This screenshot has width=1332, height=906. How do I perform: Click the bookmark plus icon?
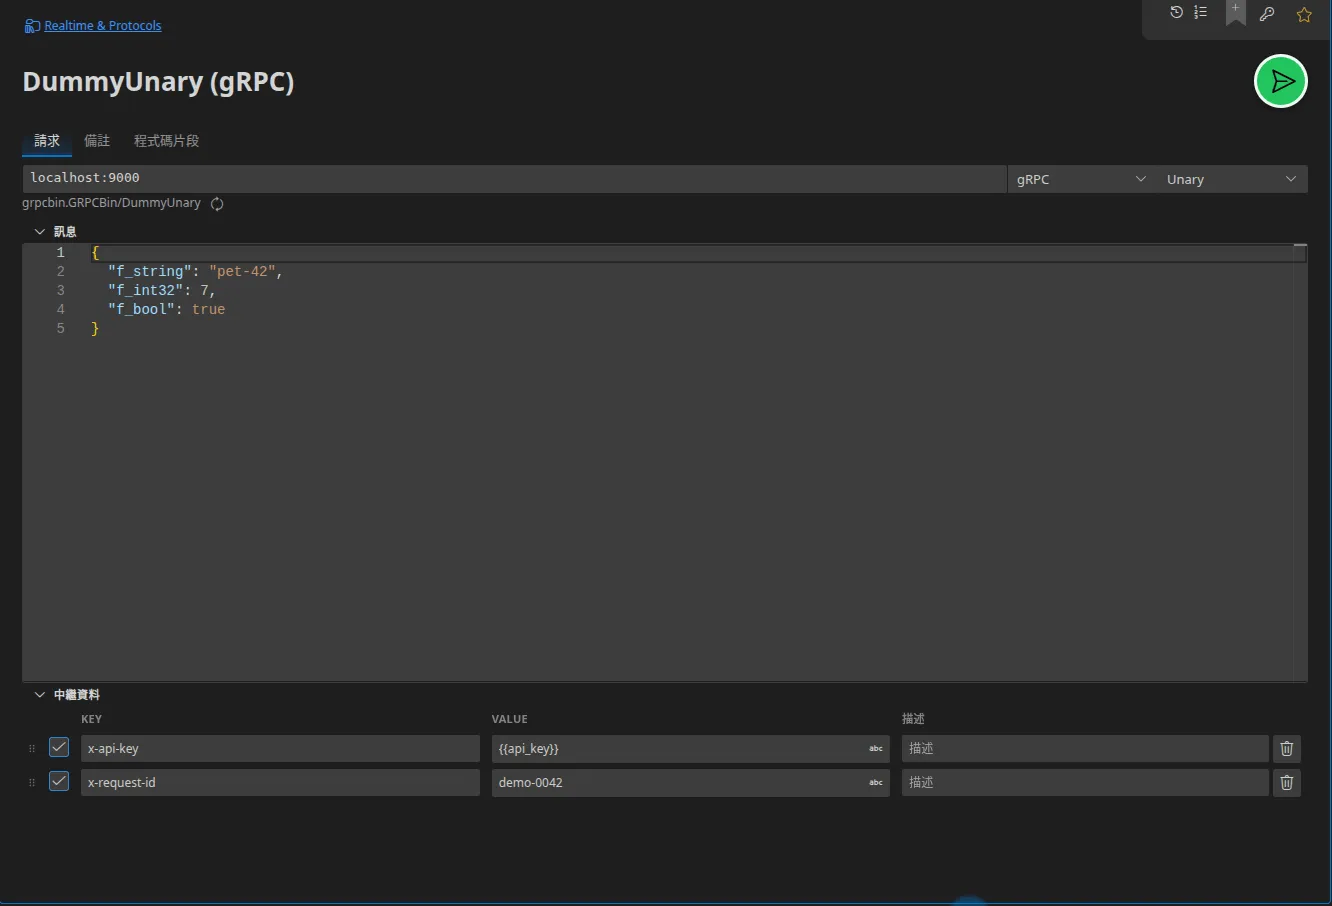coord(1236,12)
